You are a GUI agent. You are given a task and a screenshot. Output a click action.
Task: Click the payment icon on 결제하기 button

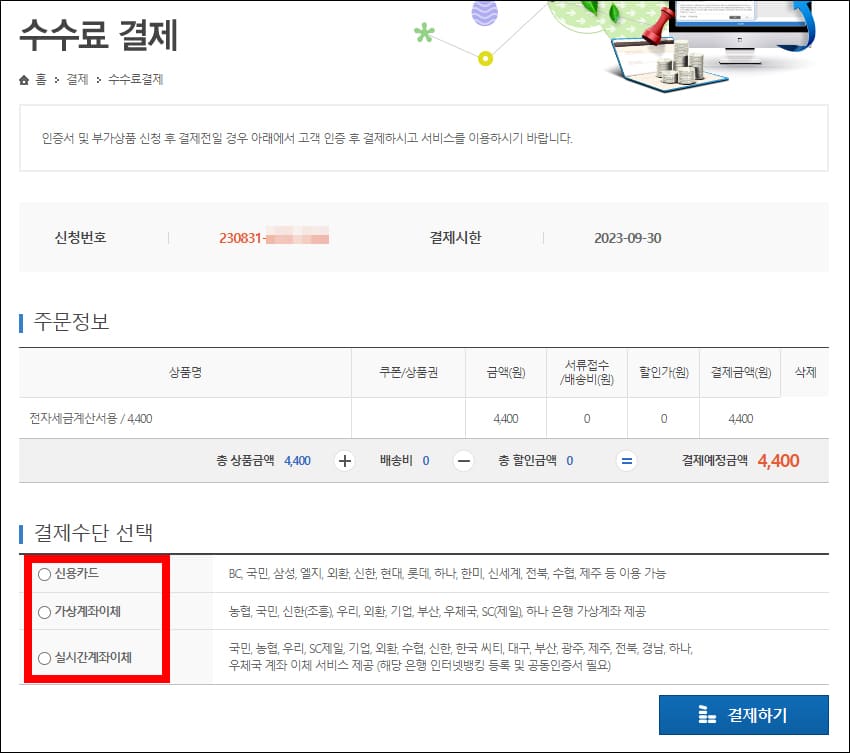point(707,715)
